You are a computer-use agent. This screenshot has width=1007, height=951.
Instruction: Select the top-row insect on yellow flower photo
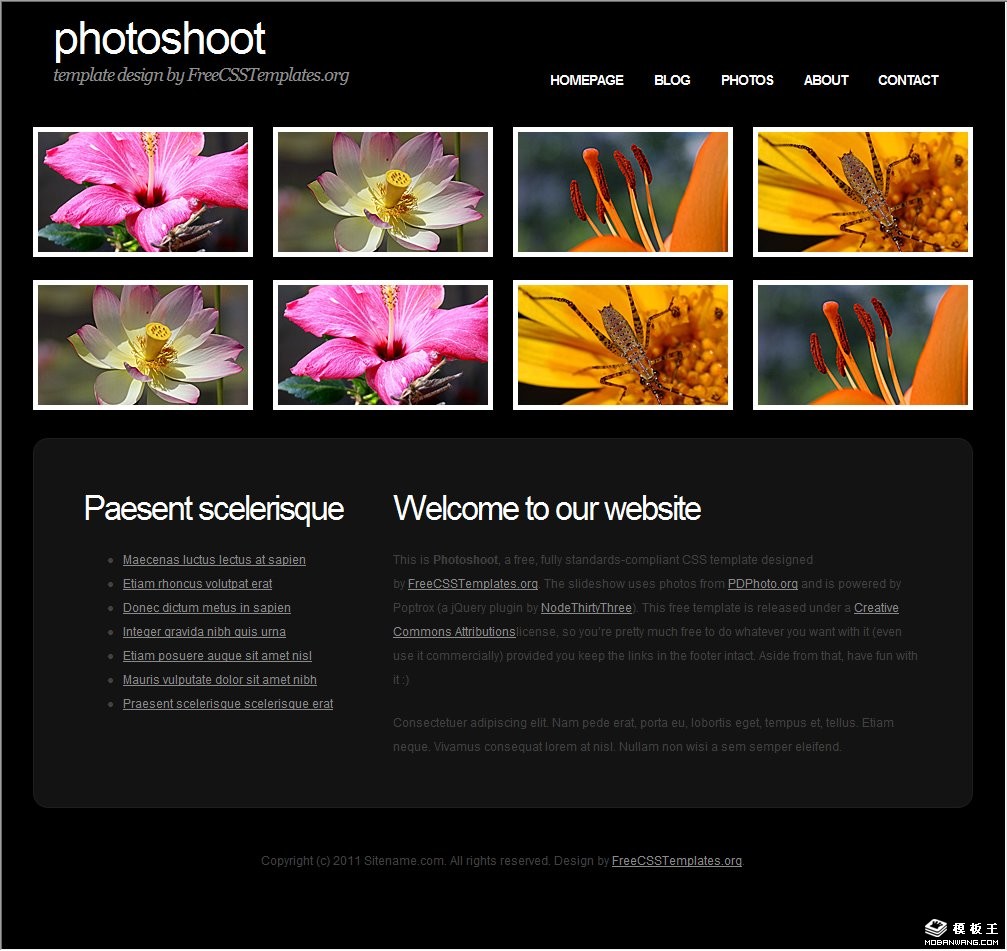tap(863, 192)
